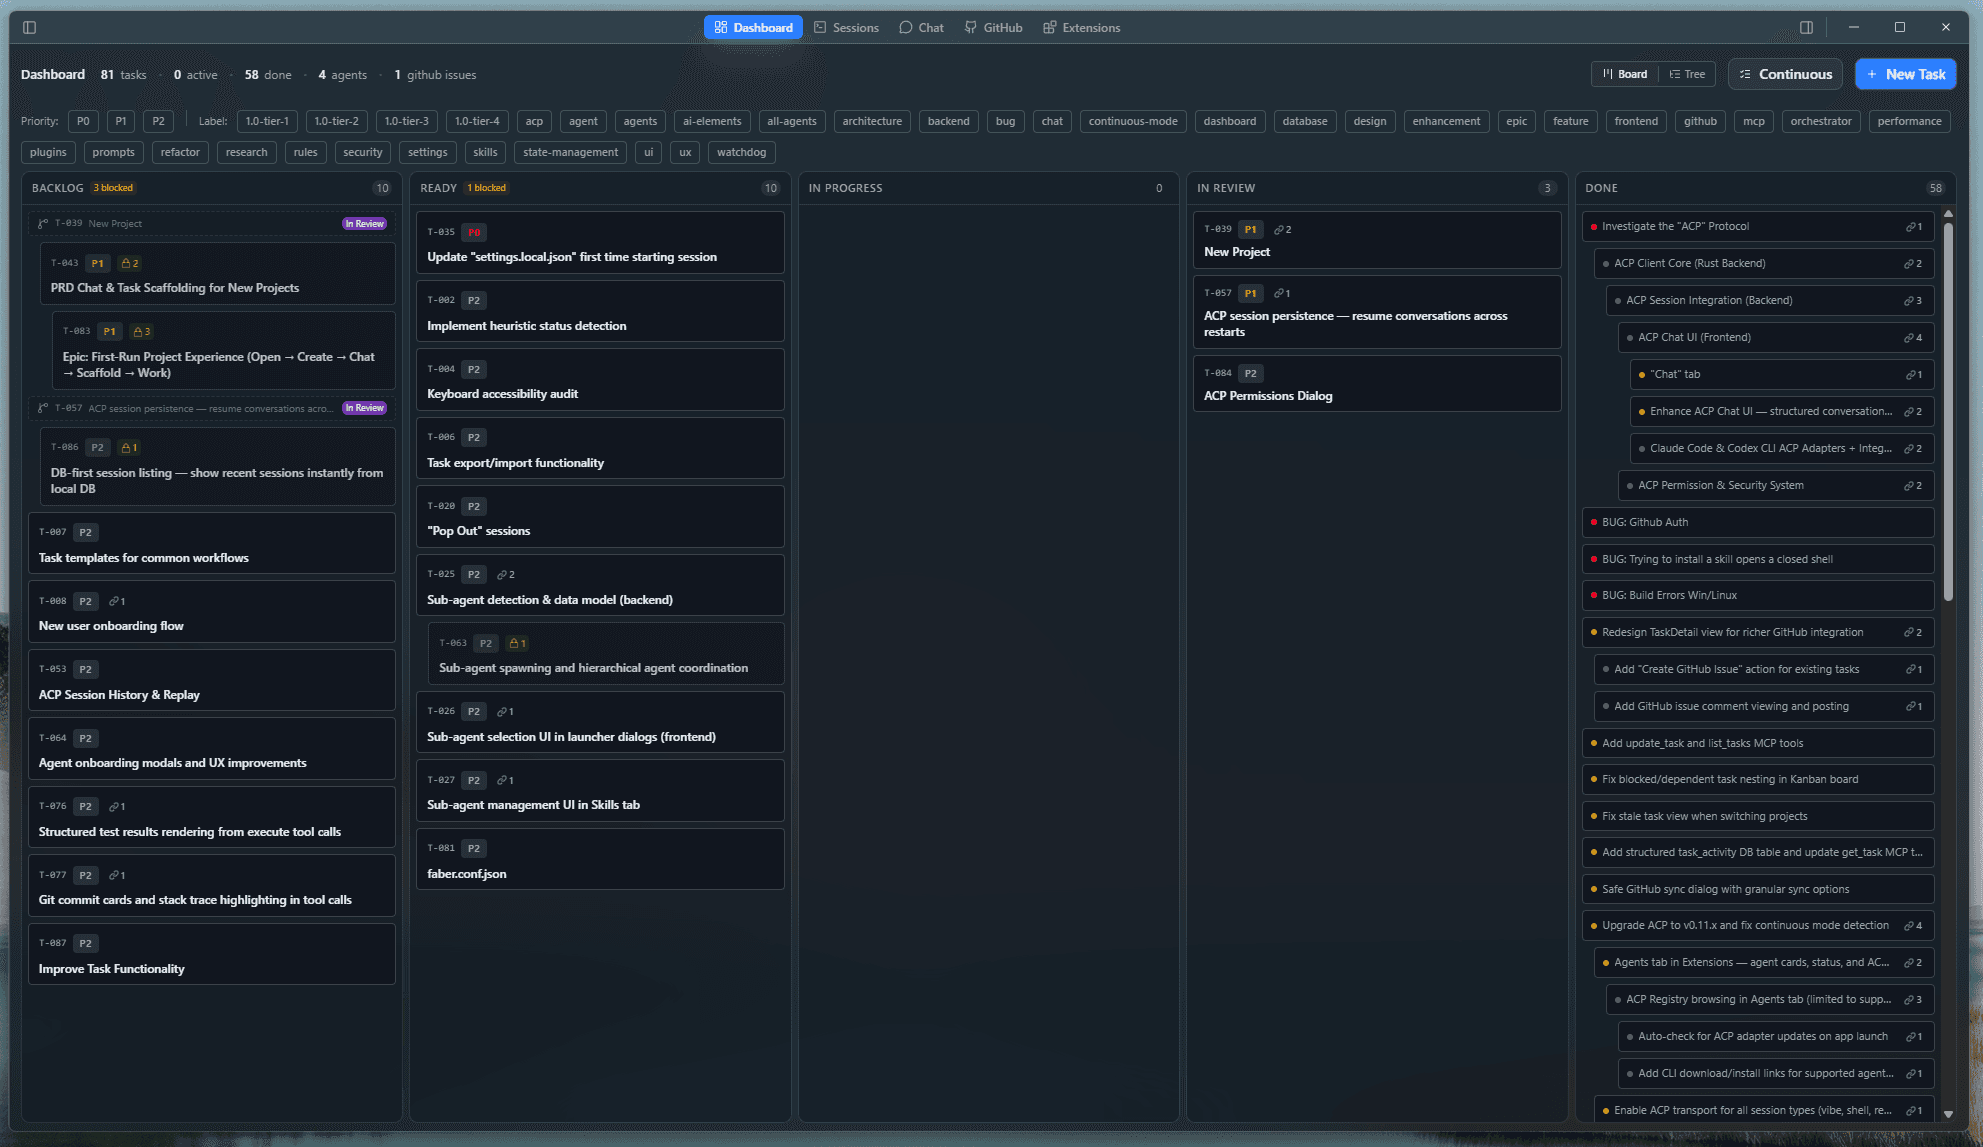
Task: Click link count on 'ACP Chat UI (Frontend)' row
Action: 1913,337
